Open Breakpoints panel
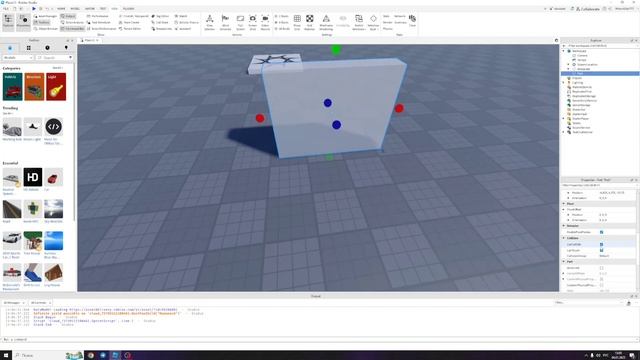The height and width of the screenshot is (360, 640). coord(162,29)
